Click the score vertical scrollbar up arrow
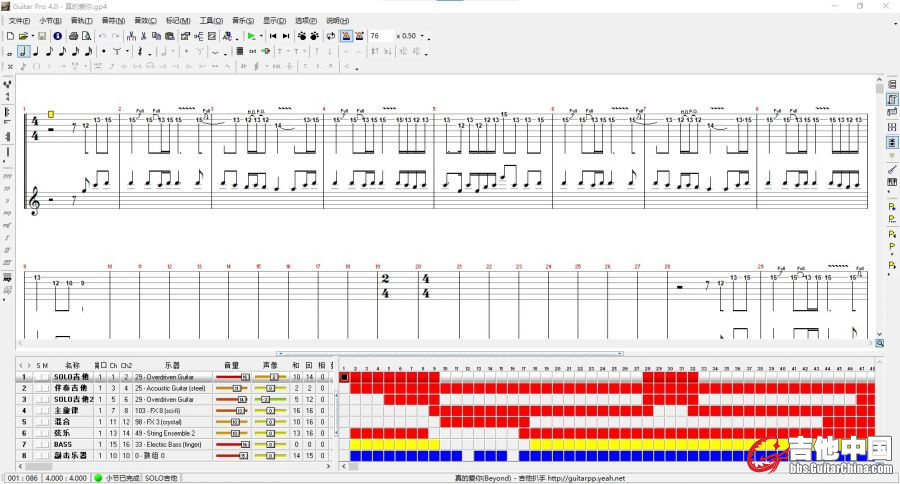 click(x=879, y=80)
